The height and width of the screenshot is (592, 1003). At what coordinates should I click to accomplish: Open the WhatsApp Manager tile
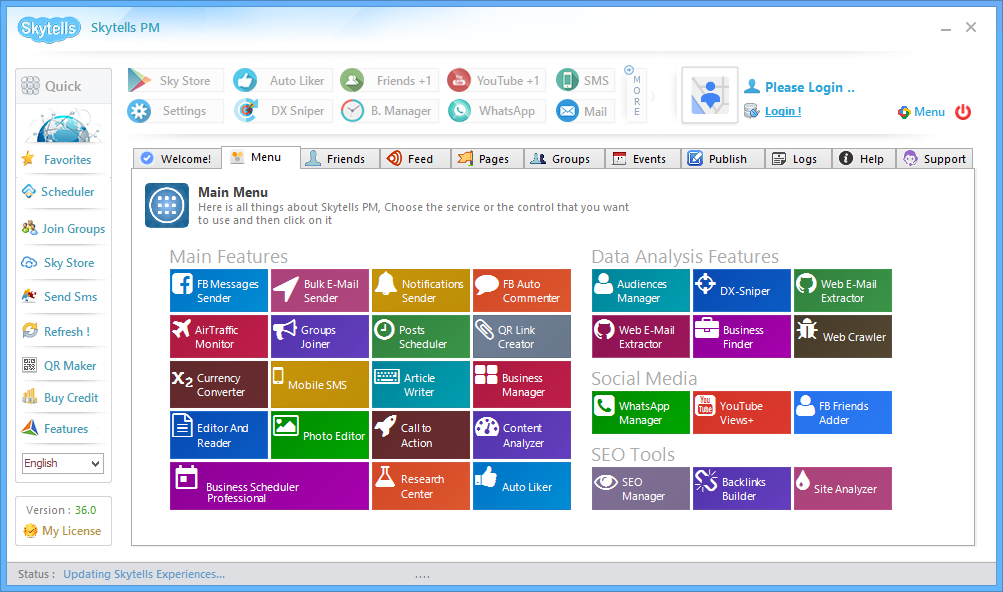(641, 413)
